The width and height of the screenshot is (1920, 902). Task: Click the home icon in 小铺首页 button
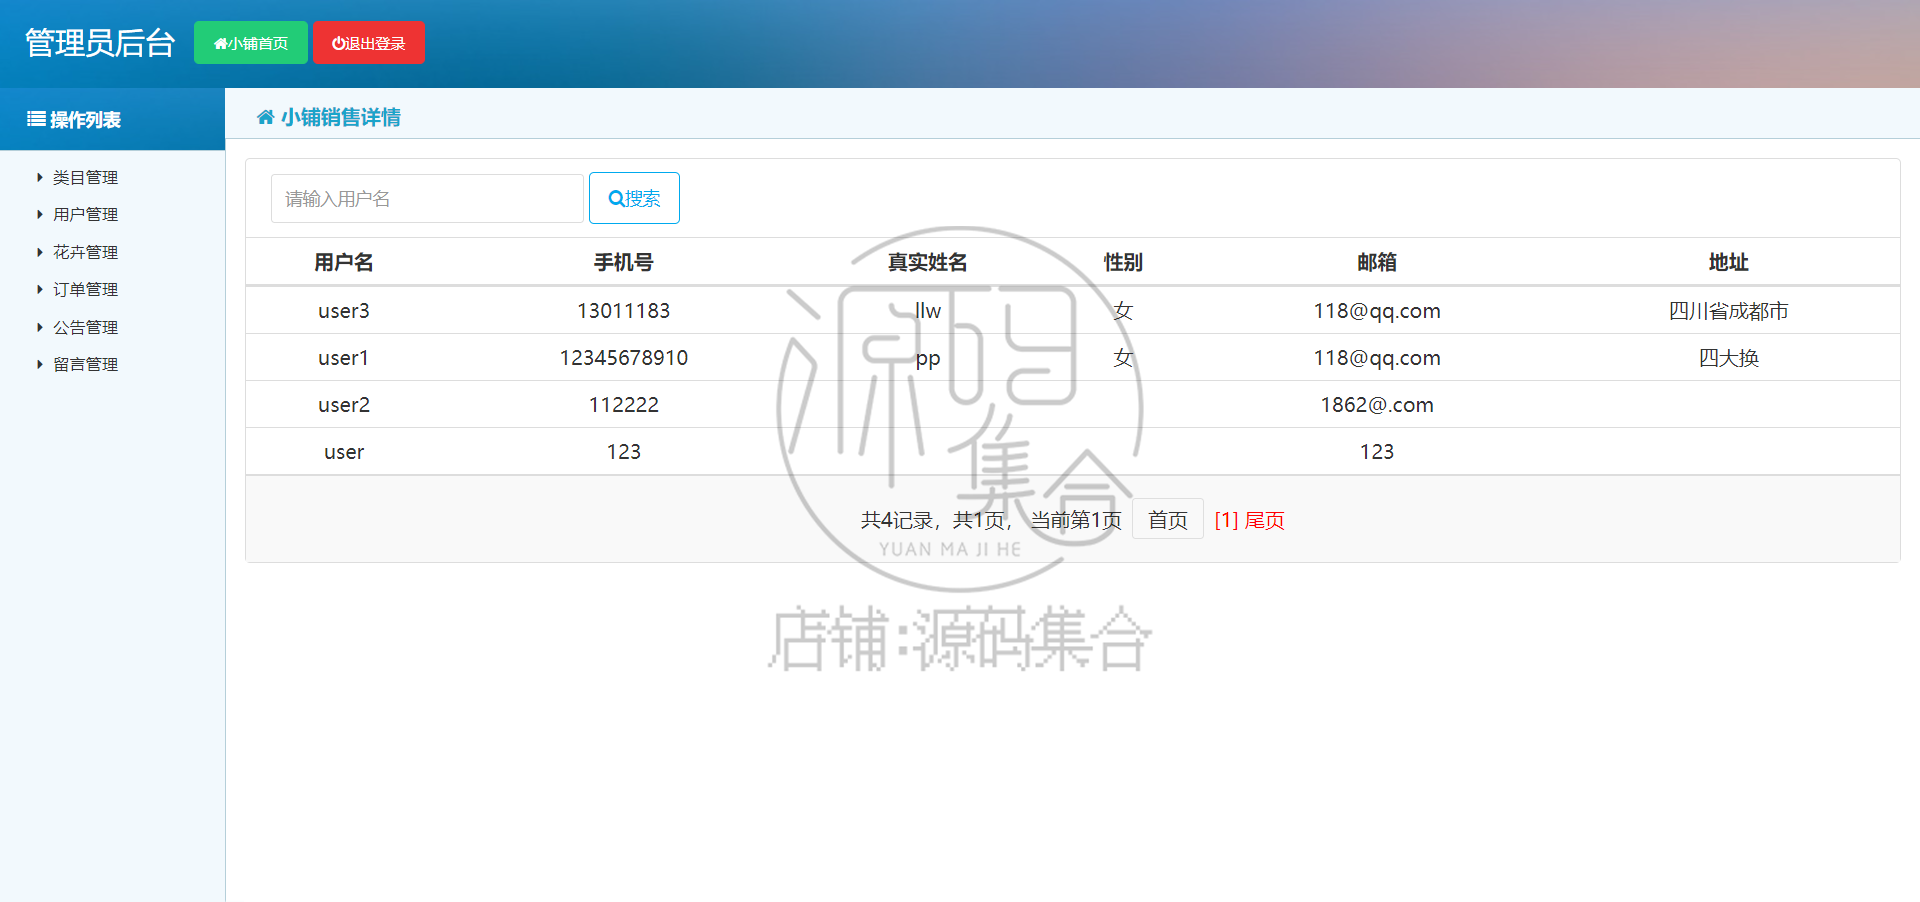(220, 44)
